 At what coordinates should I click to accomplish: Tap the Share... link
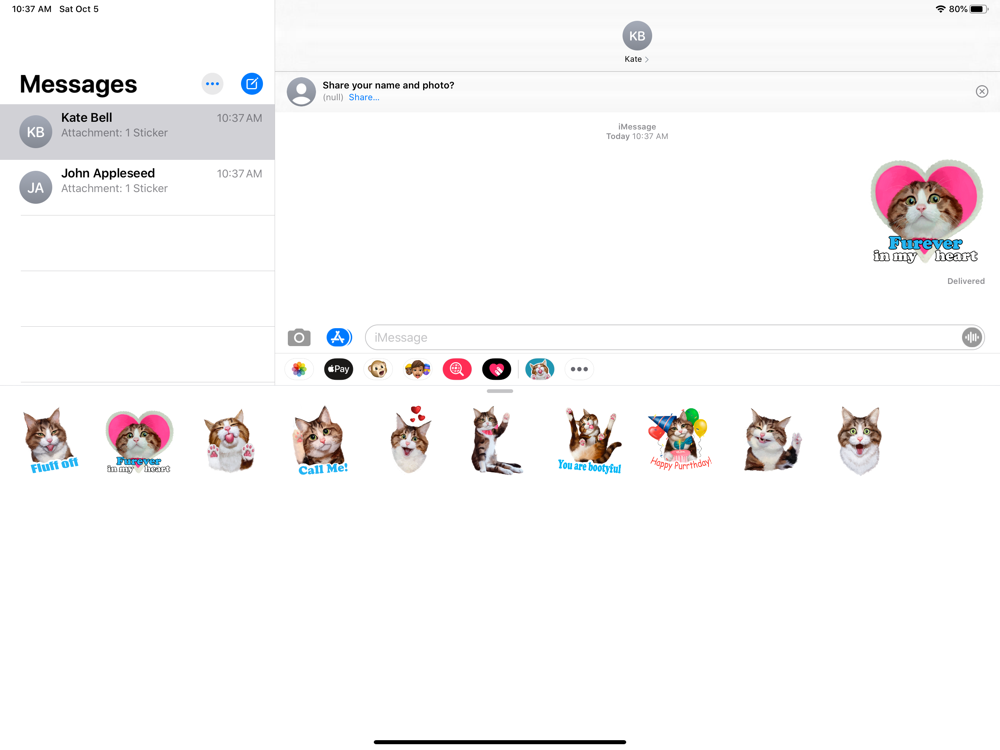pos(364,98)
